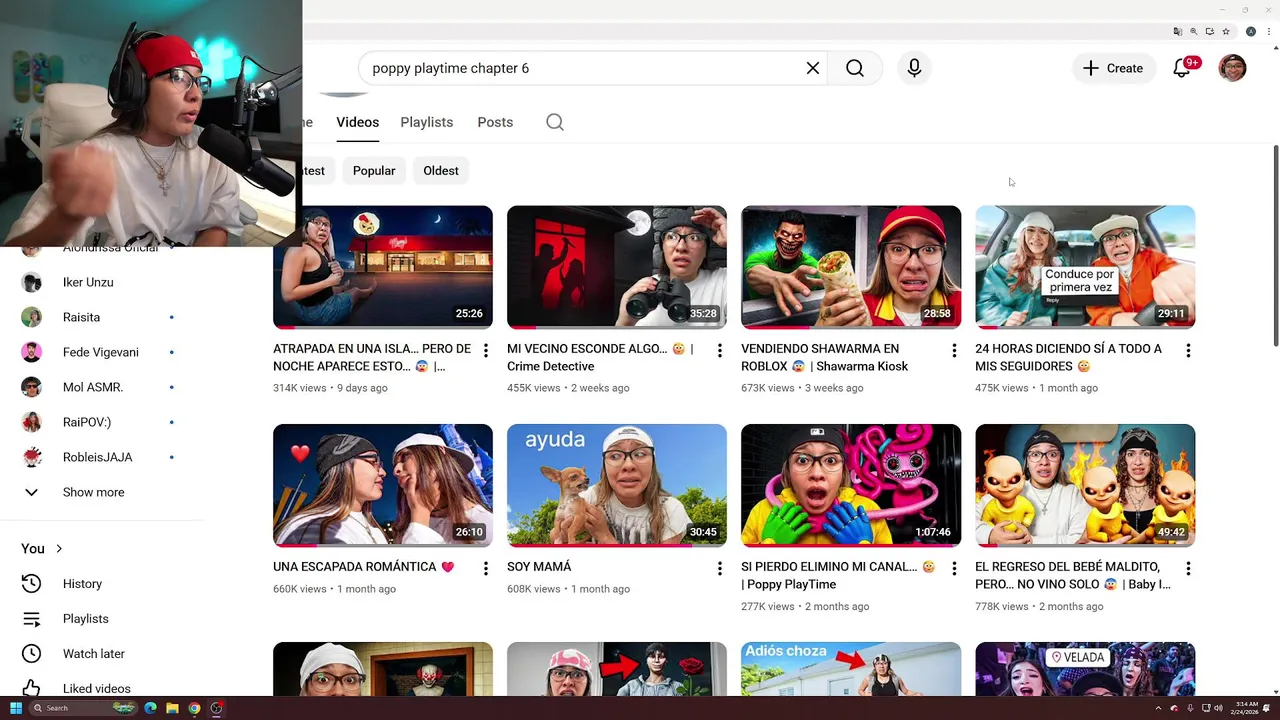Viewport: 1280px width, 720px height.
Task: Open Liked videos thumbs-up icon
Action: pos(32,688)
